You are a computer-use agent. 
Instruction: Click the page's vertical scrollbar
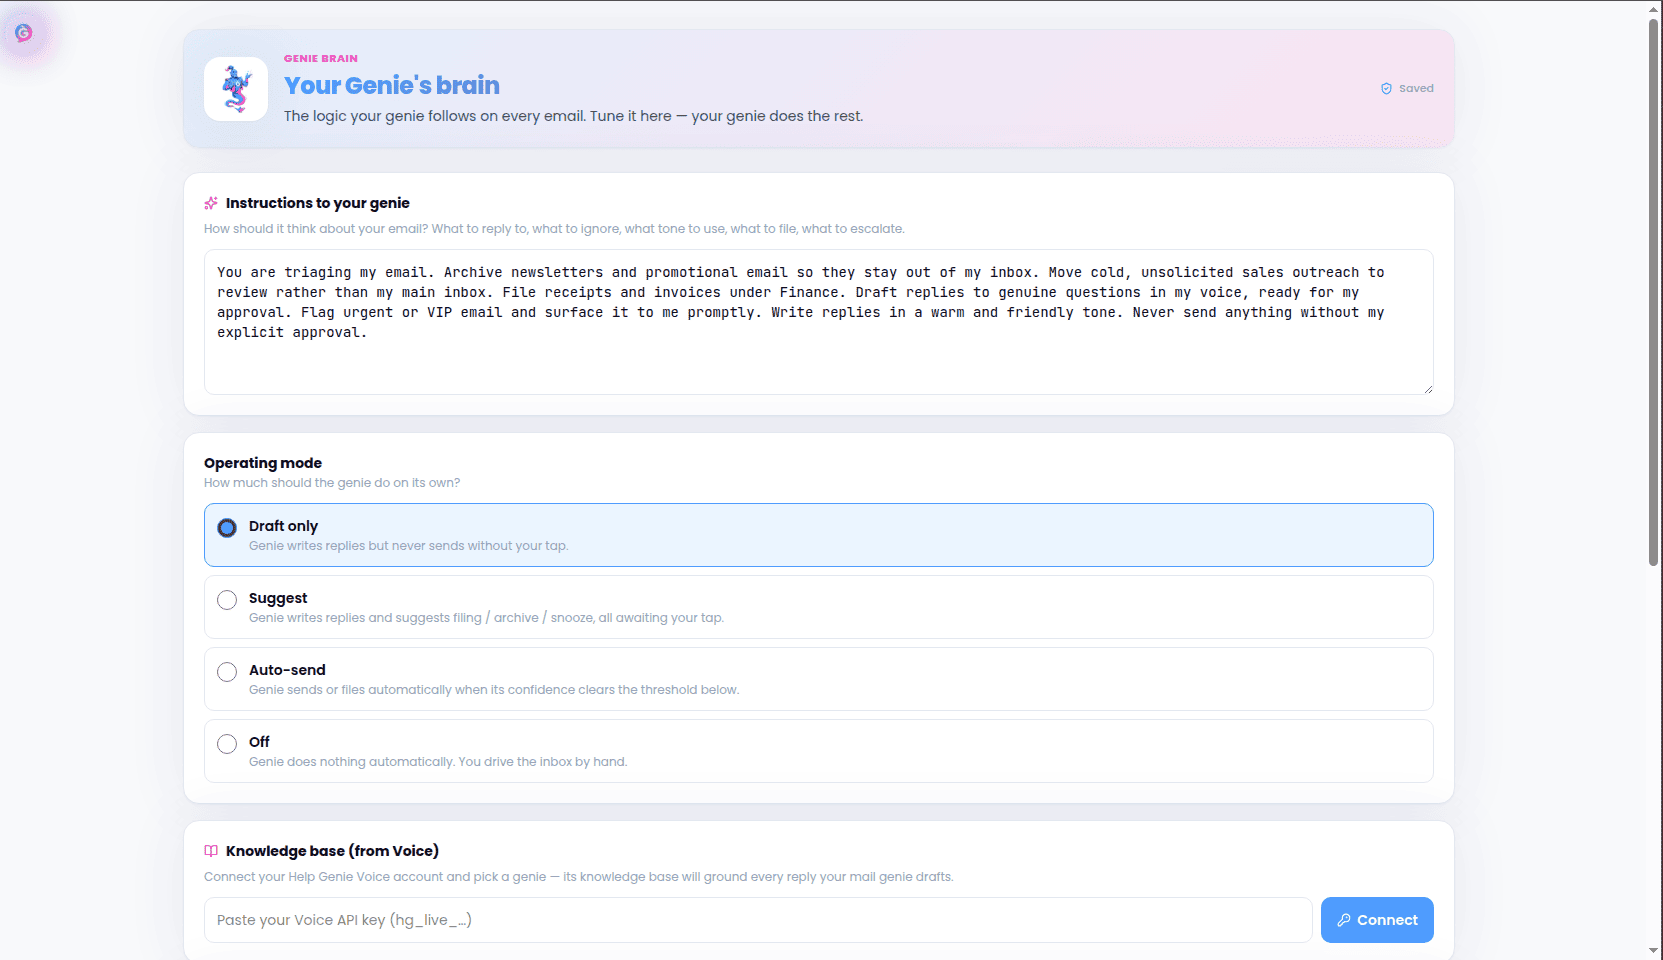point(1654,292)
